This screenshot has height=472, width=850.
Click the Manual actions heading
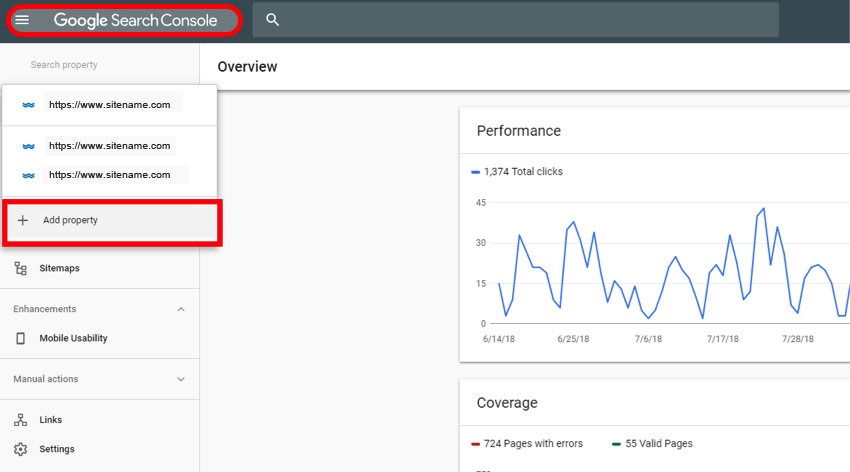coord(46,379)
